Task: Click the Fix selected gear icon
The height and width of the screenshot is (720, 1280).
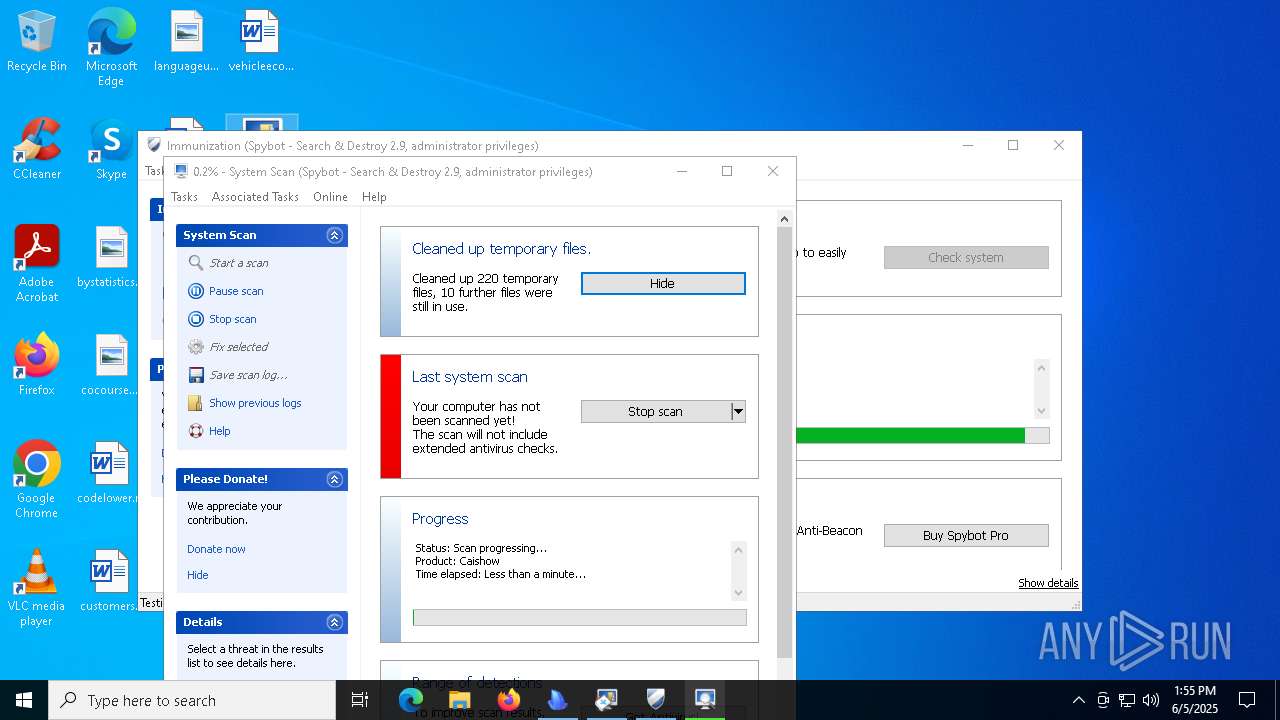Action: [196, 347]
